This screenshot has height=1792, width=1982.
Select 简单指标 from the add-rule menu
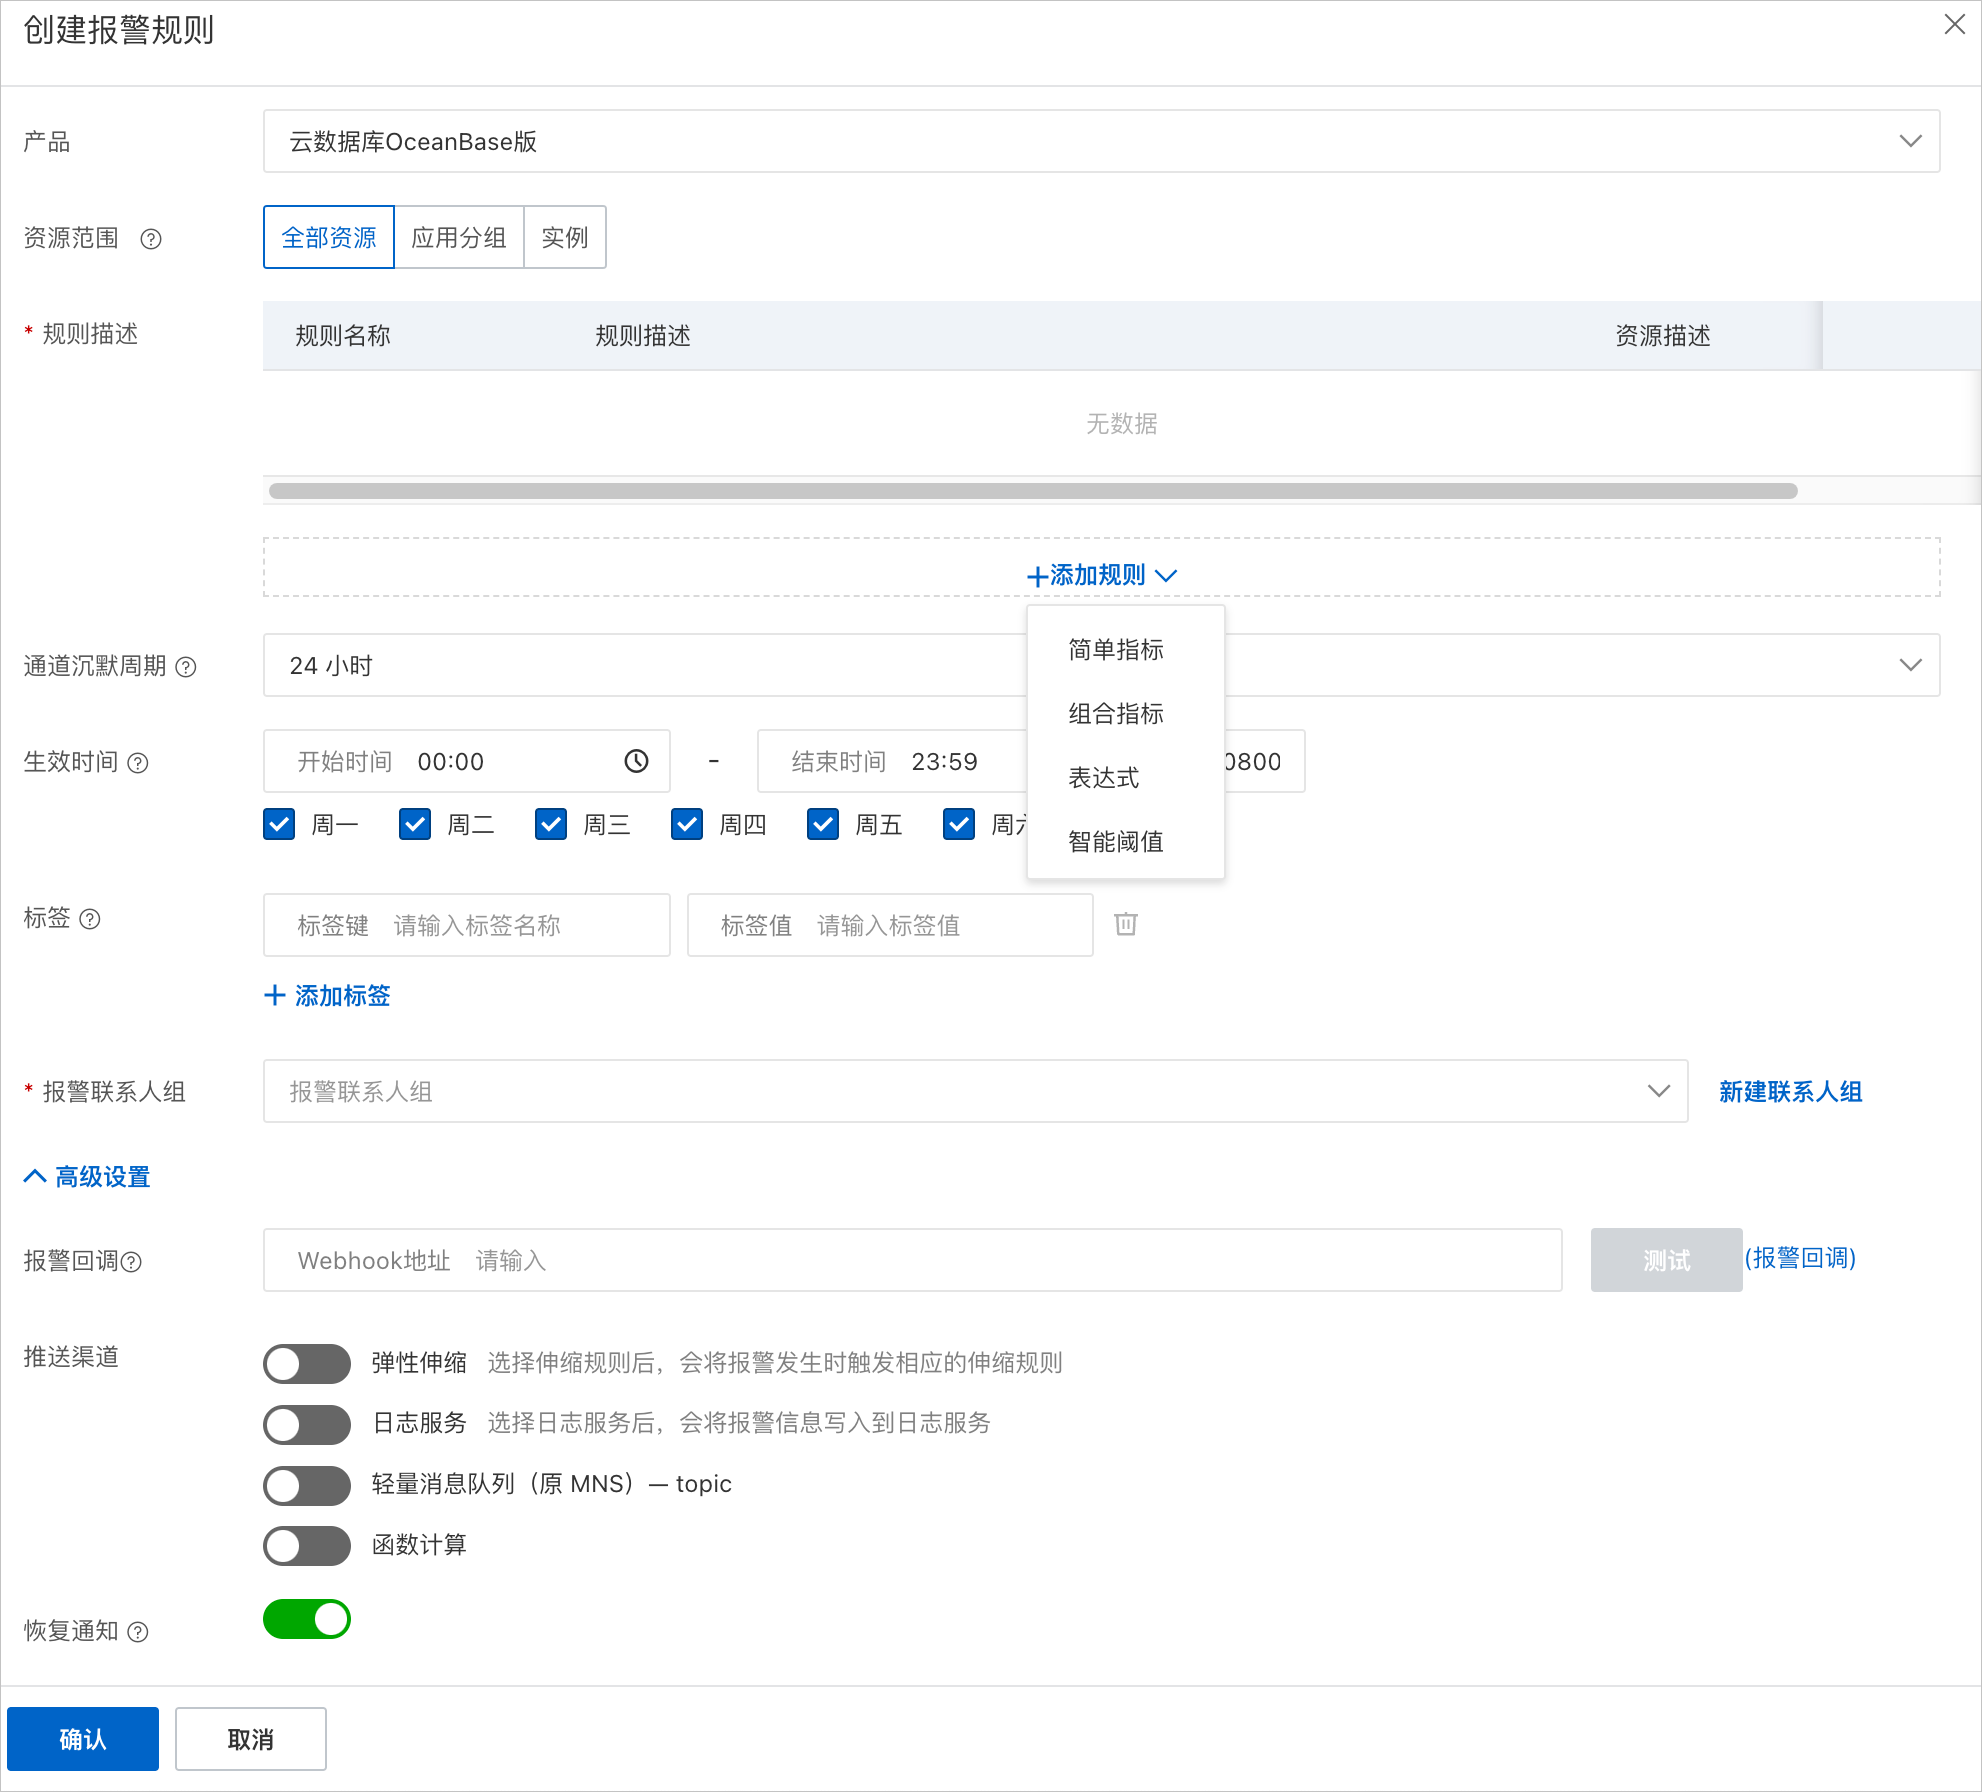tap(1116, 650)
